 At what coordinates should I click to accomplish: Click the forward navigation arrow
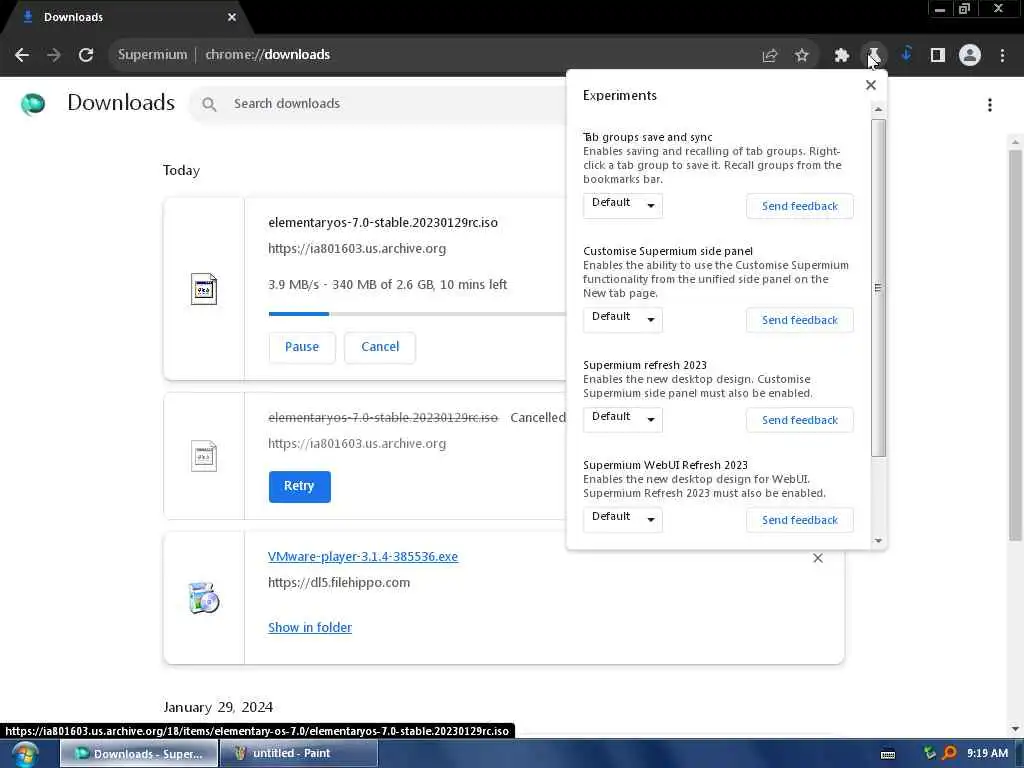pyautogui.click(x=54, y=55)
